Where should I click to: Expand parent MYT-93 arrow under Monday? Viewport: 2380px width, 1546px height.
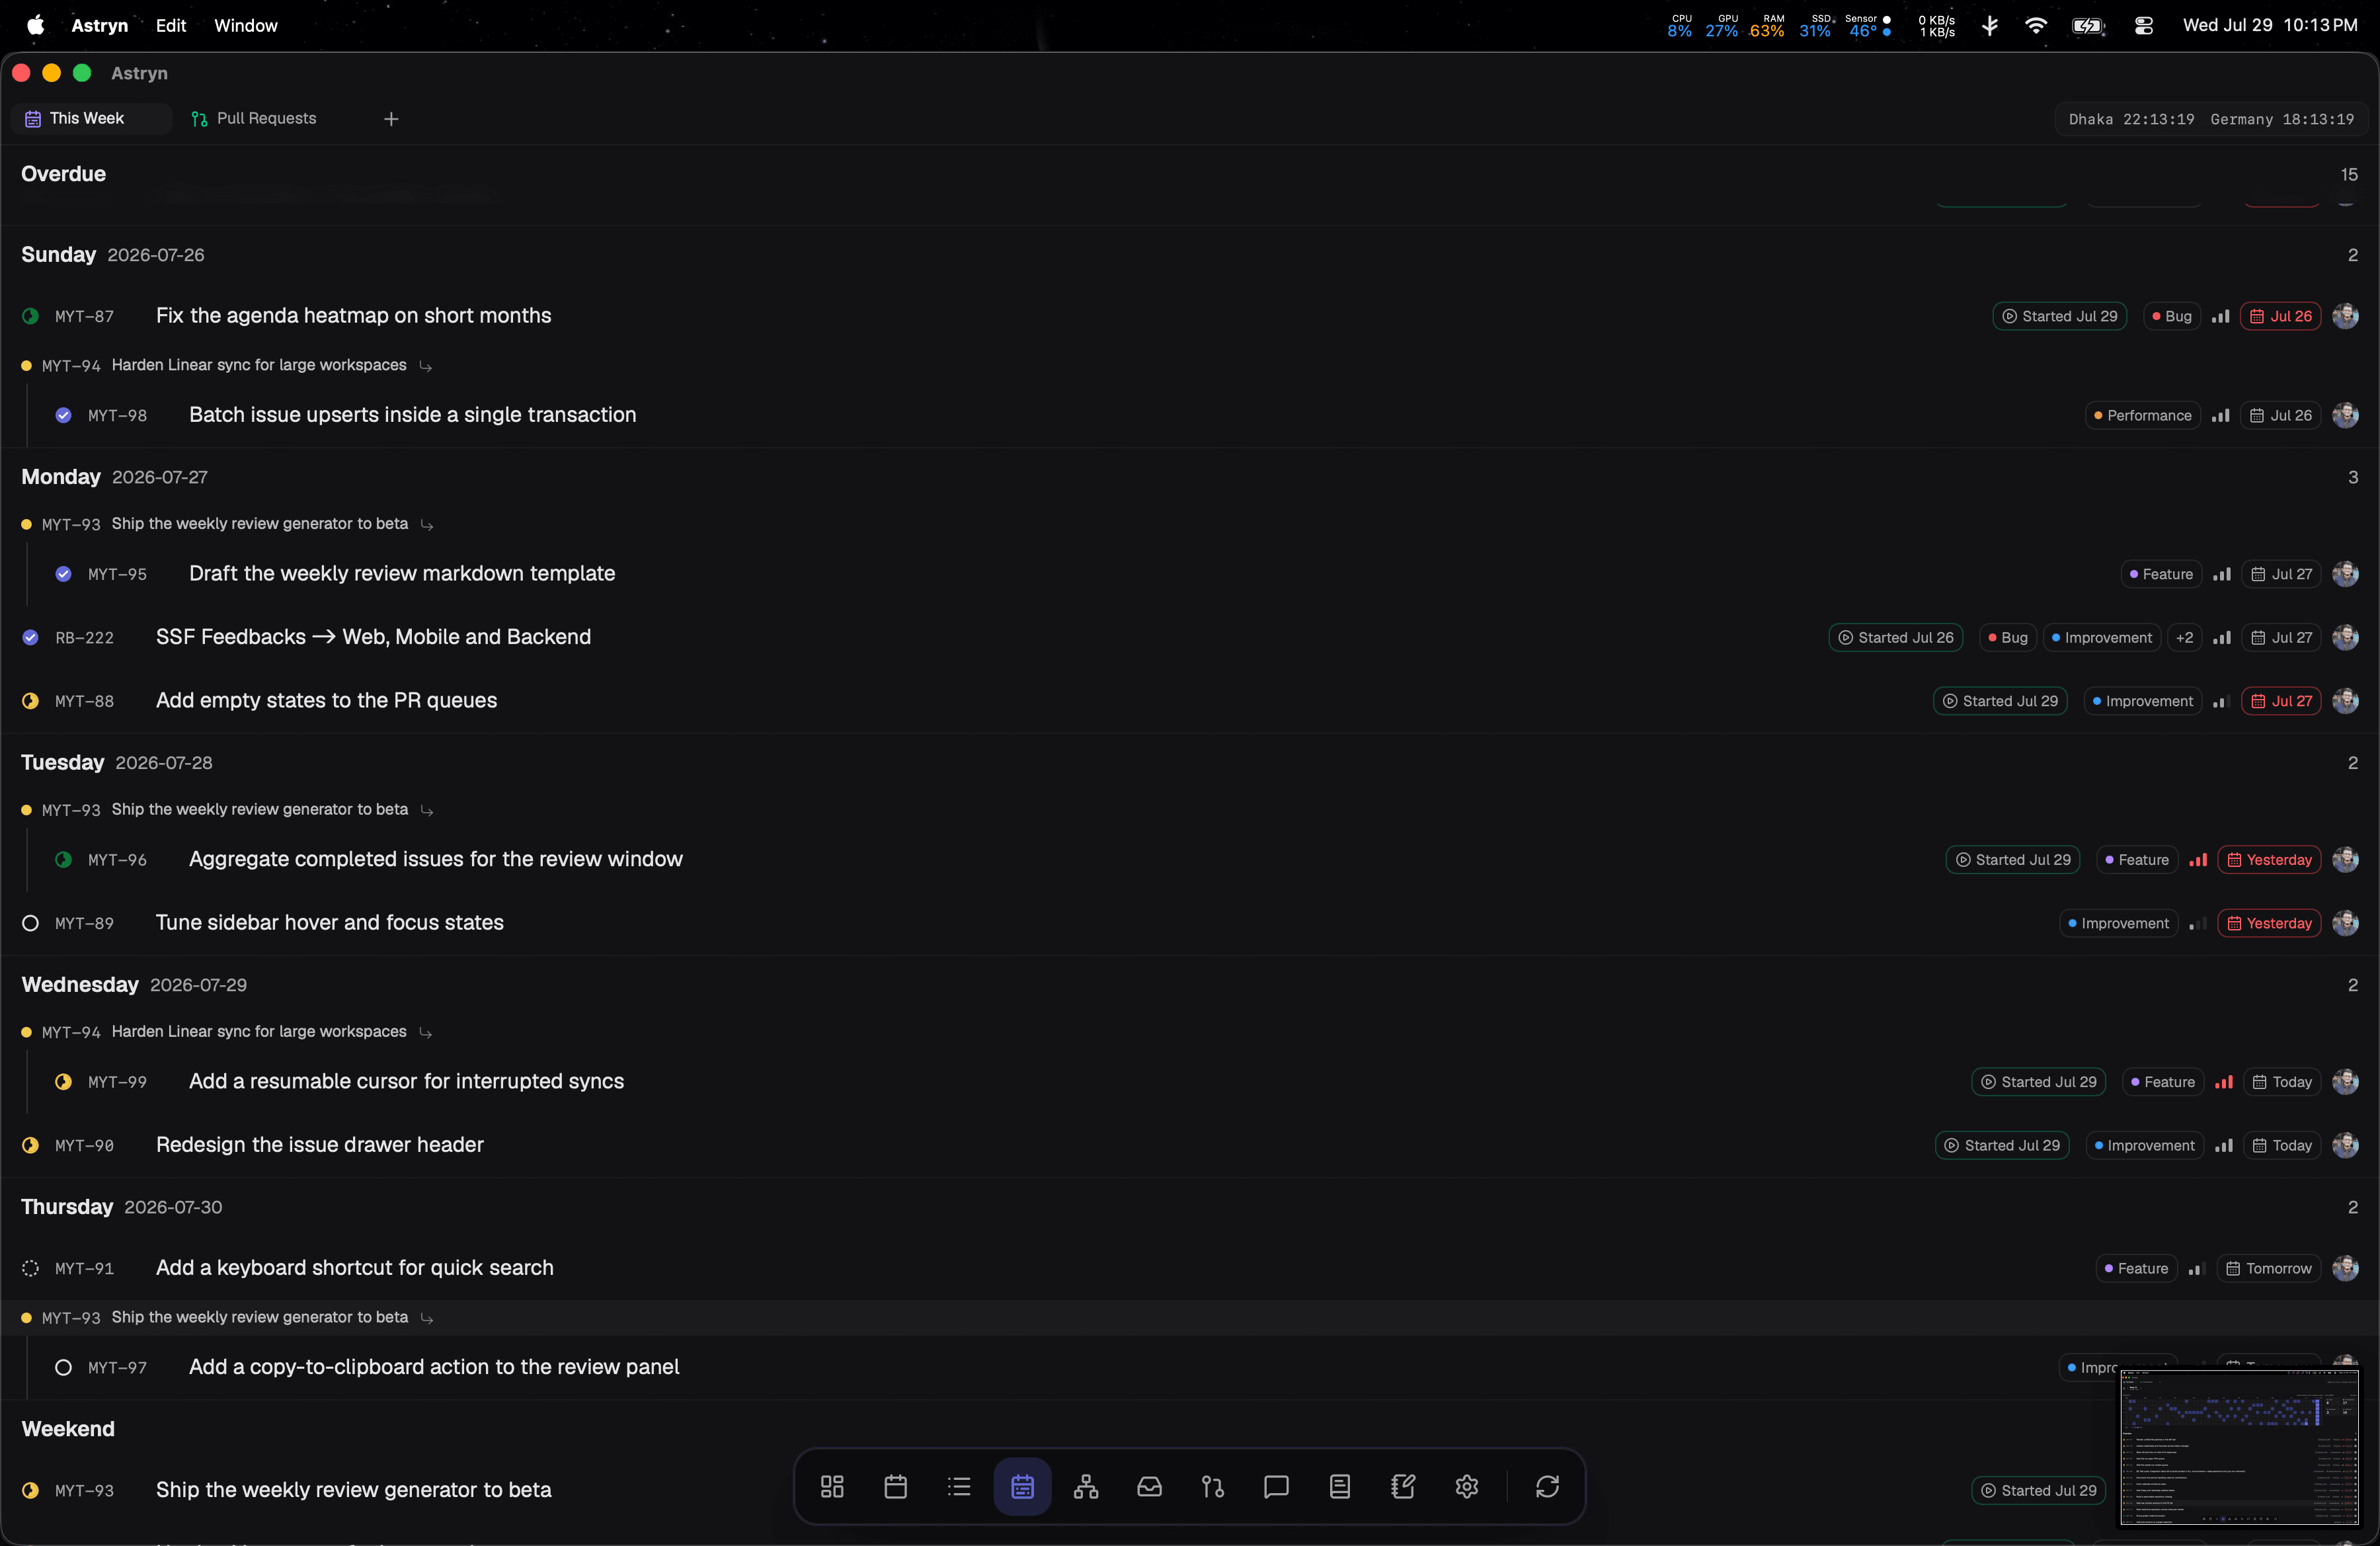(x=427, y=525)
